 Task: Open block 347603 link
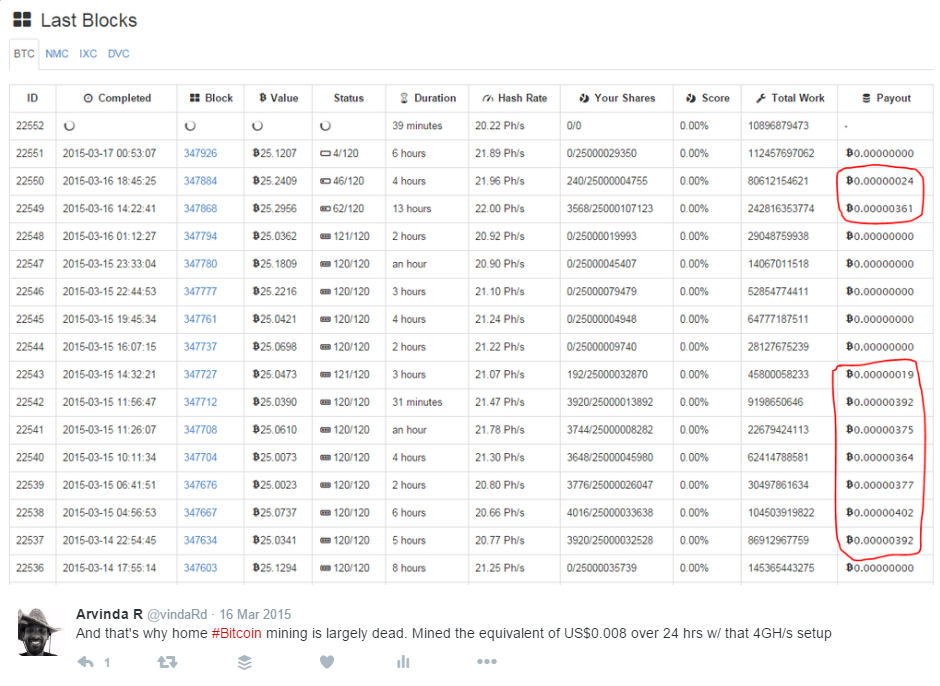(200, 568)
